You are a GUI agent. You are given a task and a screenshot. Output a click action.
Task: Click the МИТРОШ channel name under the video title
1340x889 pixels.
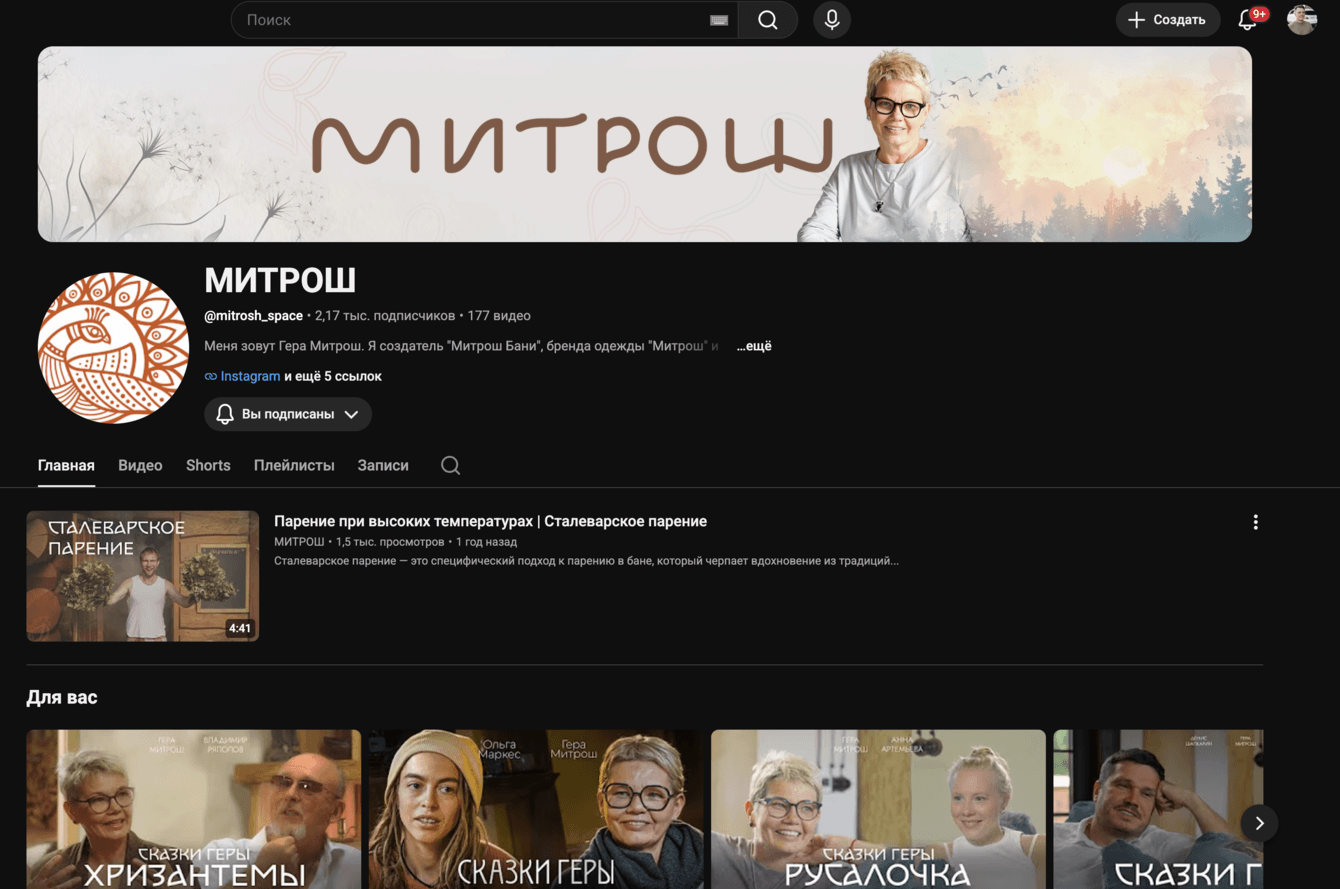(299, 541)
